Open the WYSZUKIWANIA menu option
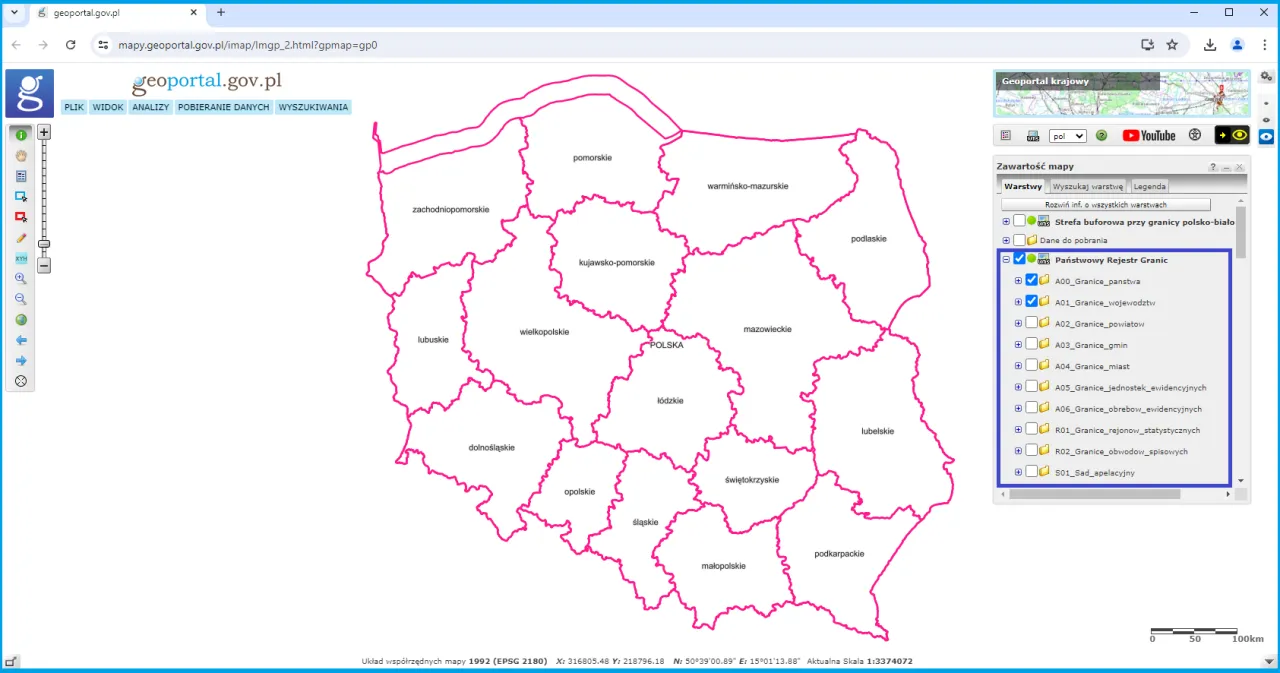This screenshot has height=673, width=1280. point(313,107)
